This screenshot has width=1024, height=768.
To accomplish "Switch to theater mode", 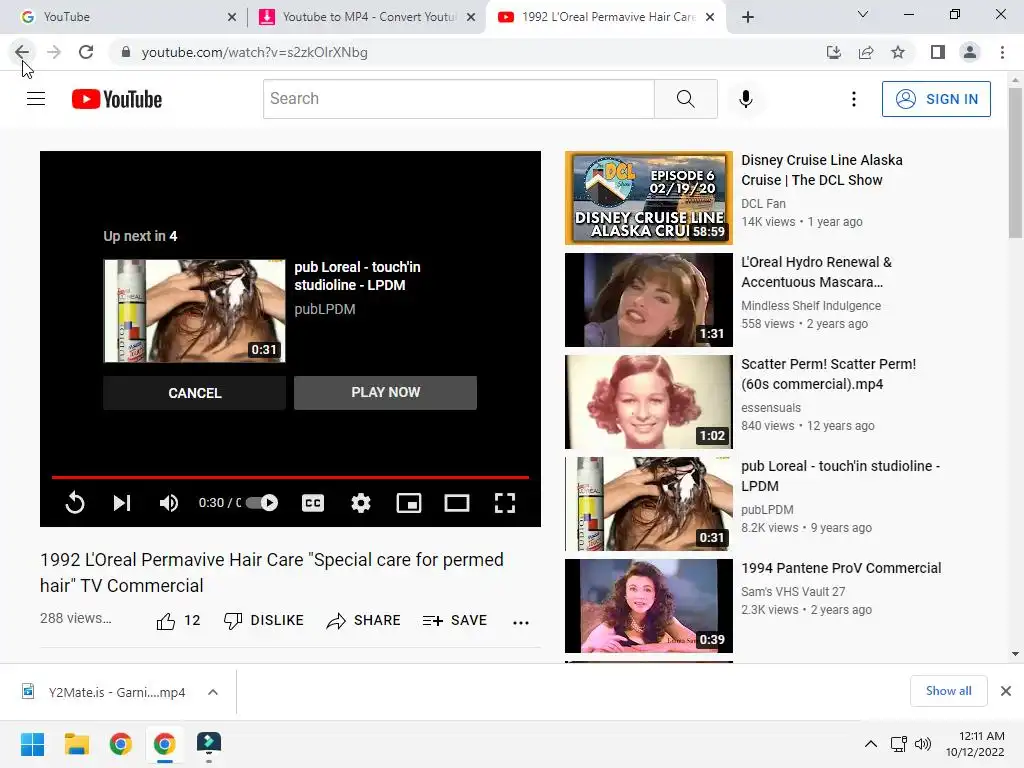I will click(x=456, y=502).
